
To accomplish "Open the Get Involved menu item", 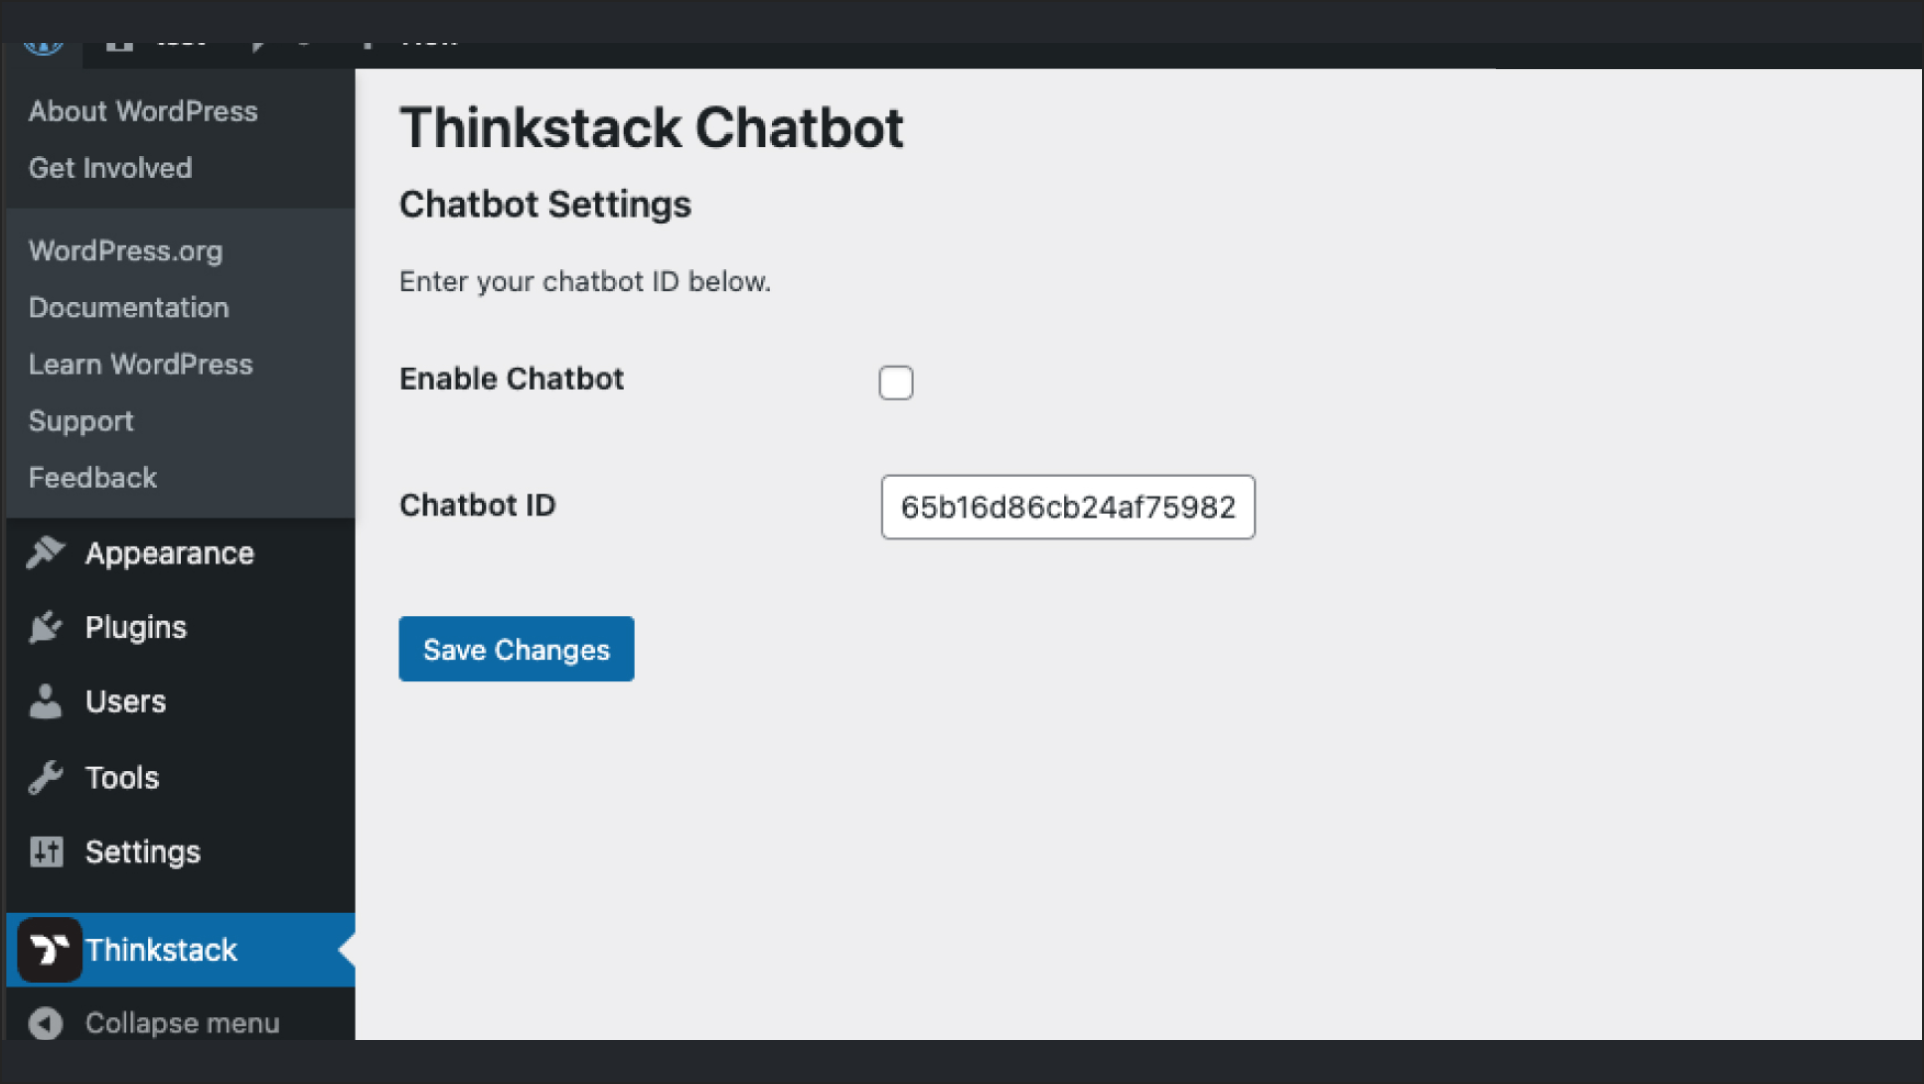I will pyautogui.click(x=108, y=168).
